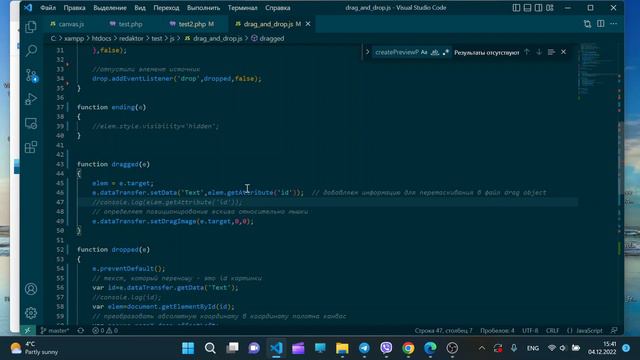Open the Правка menu
This screenshot has height=360, width=640.
pyautogui.click(x=74, y=8)
